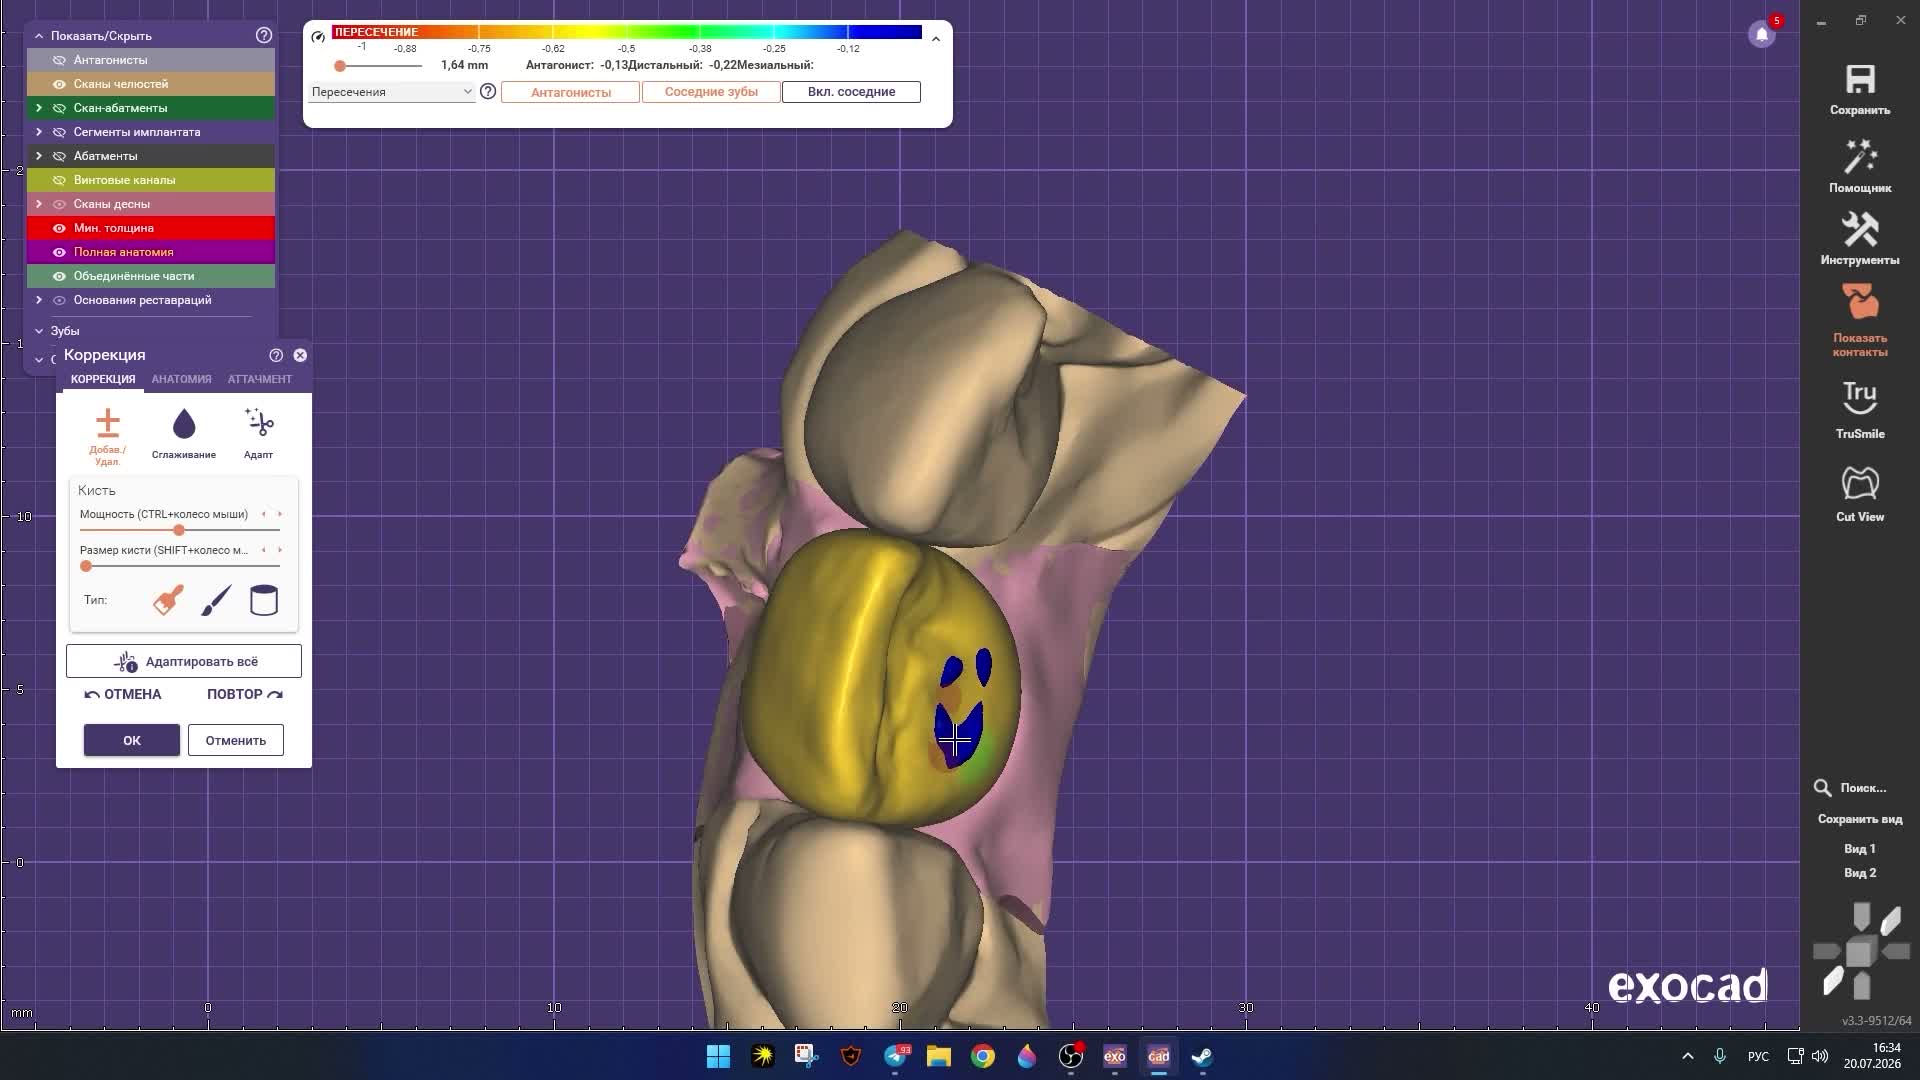Screen dimensions: 1920x1080
Task: Open the Помощник wizard icon
Action: (1860, 158)
